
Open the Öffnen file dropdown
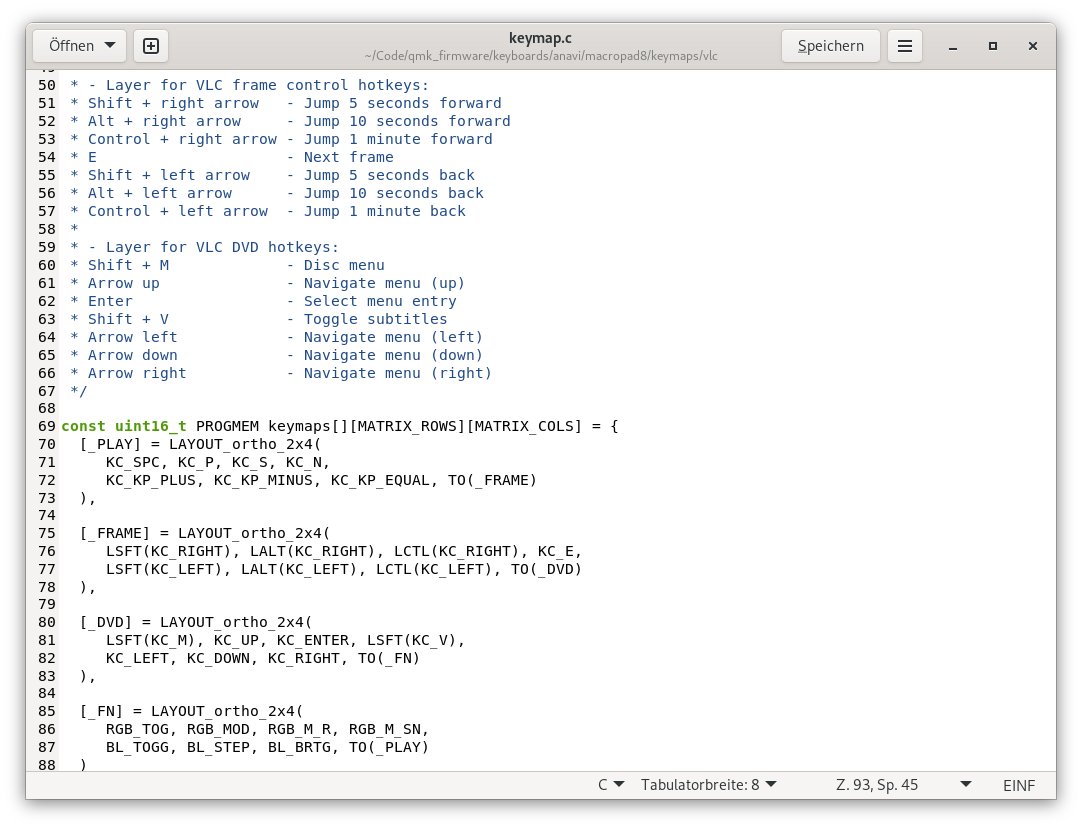[80, 46]
